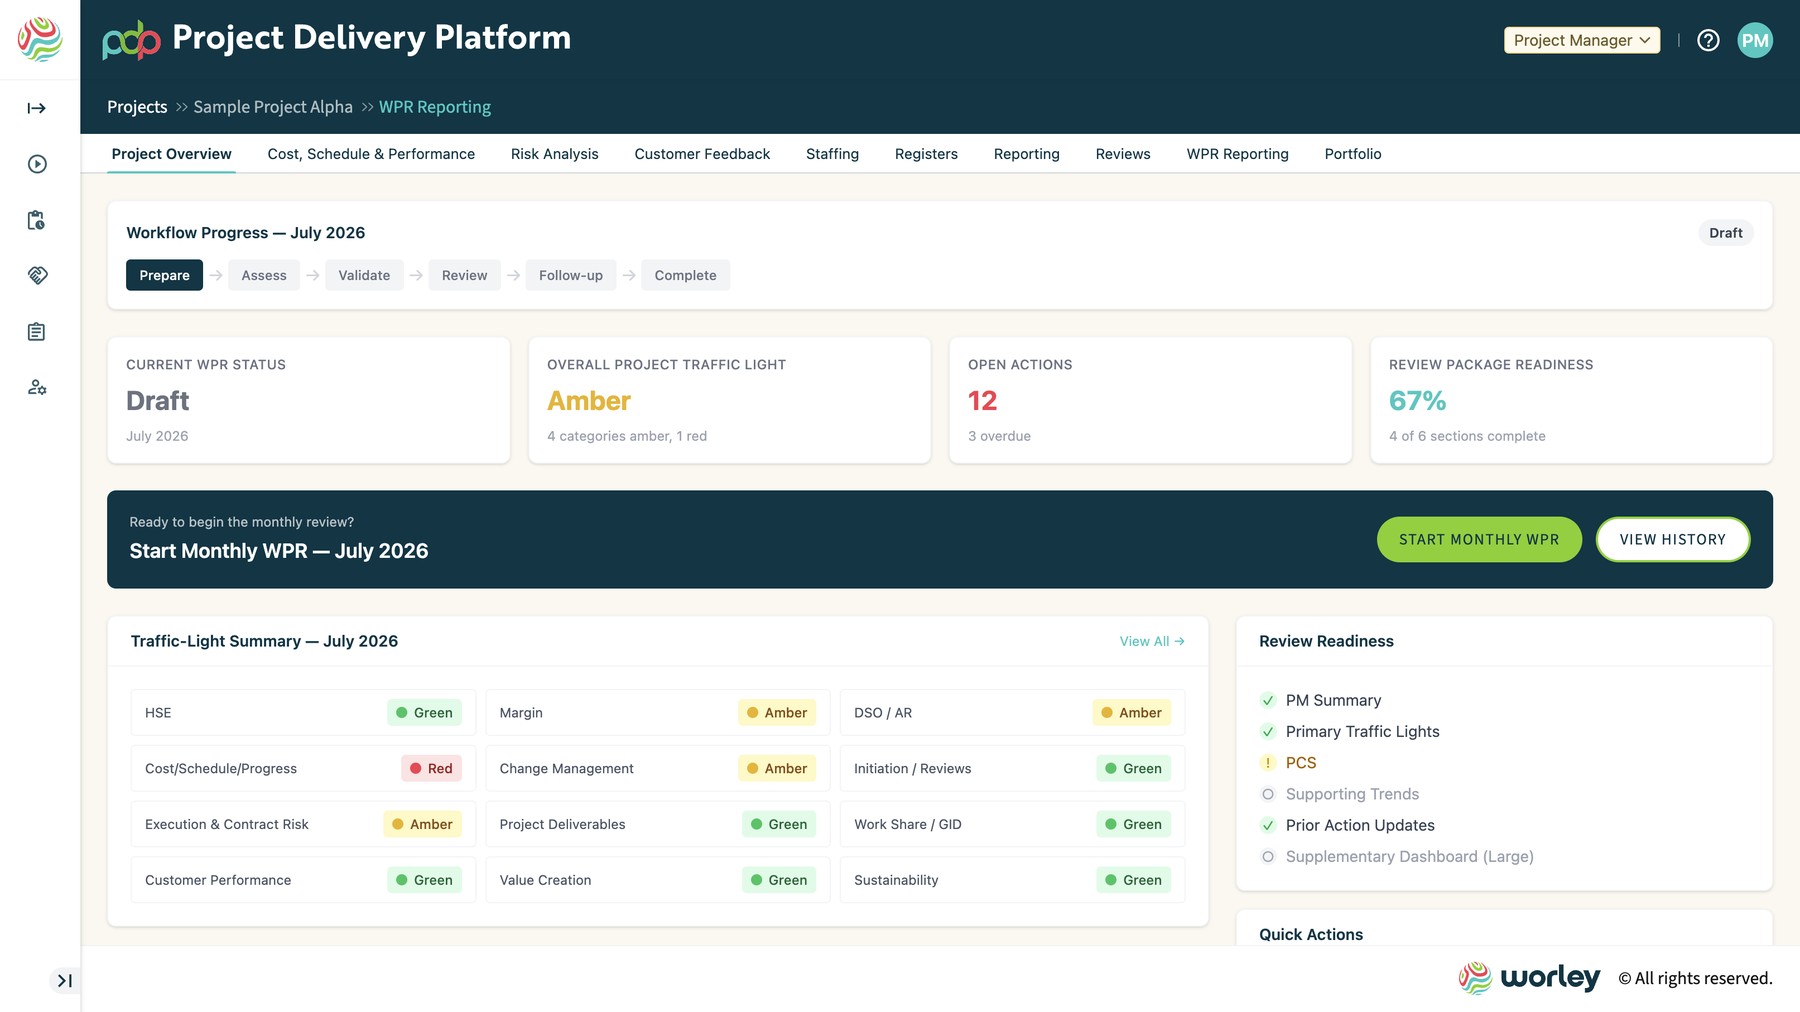This screenshot has width=1800, height=1012.
Task: Click the Work Share / GID row
Action: (1012, 824)
